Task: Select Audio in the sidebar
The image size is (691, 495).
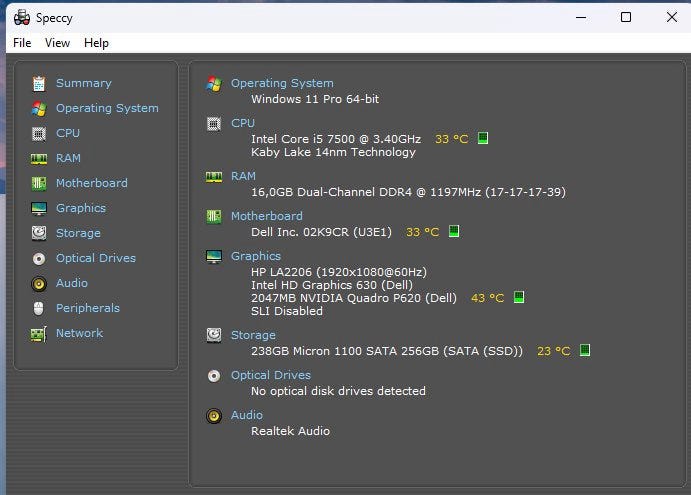Action: pyautogui.click(x=72, y=283)
